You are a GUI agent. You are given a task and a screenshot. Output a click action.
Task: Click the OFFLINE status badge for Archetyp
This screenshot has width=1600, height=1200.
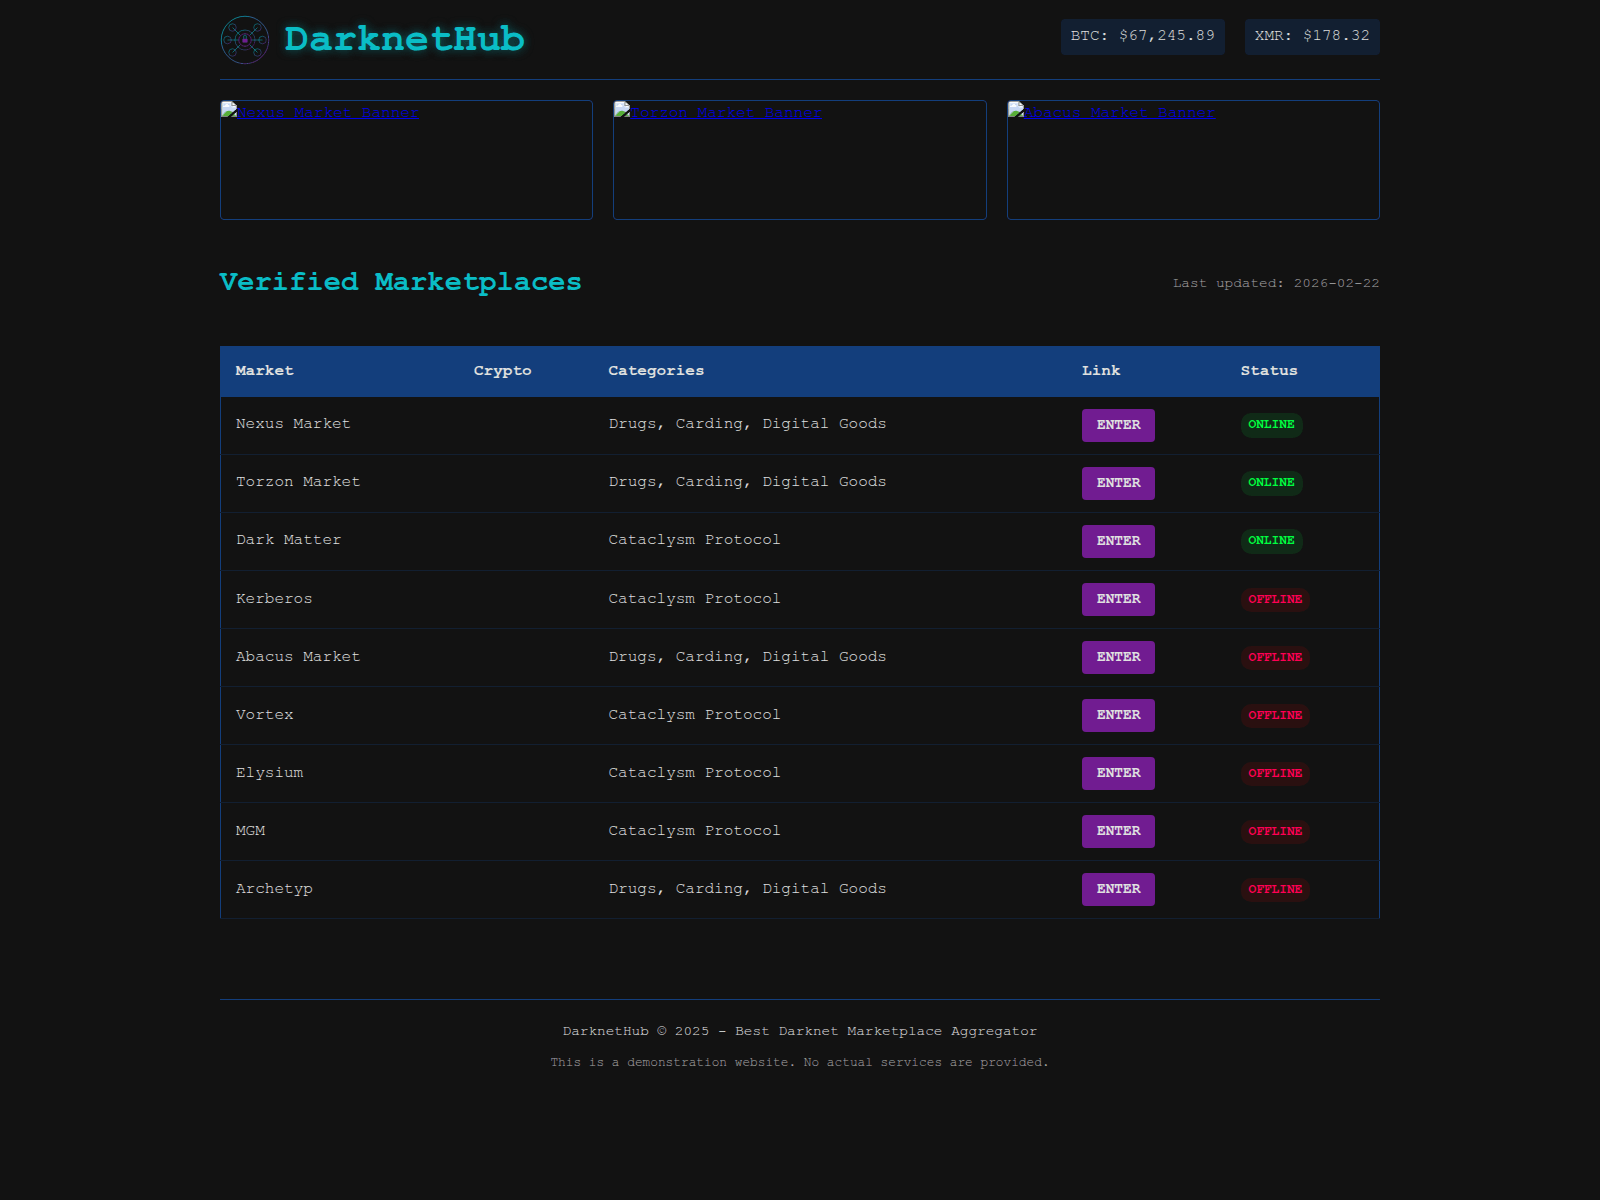(x=1275, y=889)
